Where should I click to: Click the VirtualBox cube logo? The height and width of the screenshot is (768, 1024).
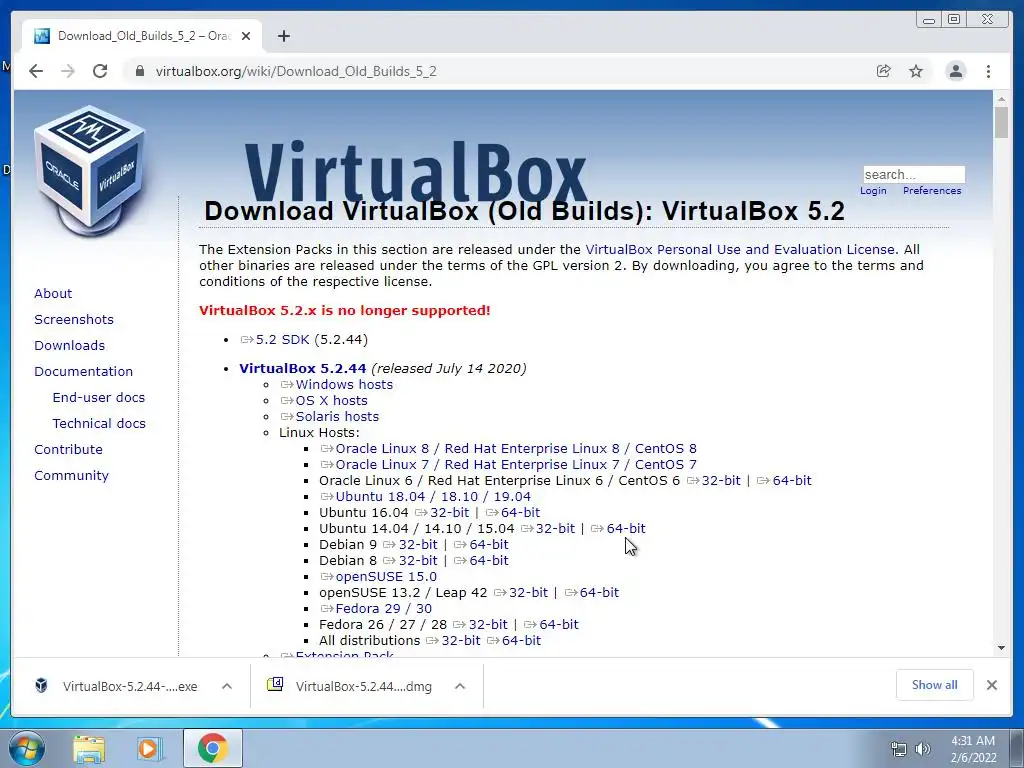89,171
